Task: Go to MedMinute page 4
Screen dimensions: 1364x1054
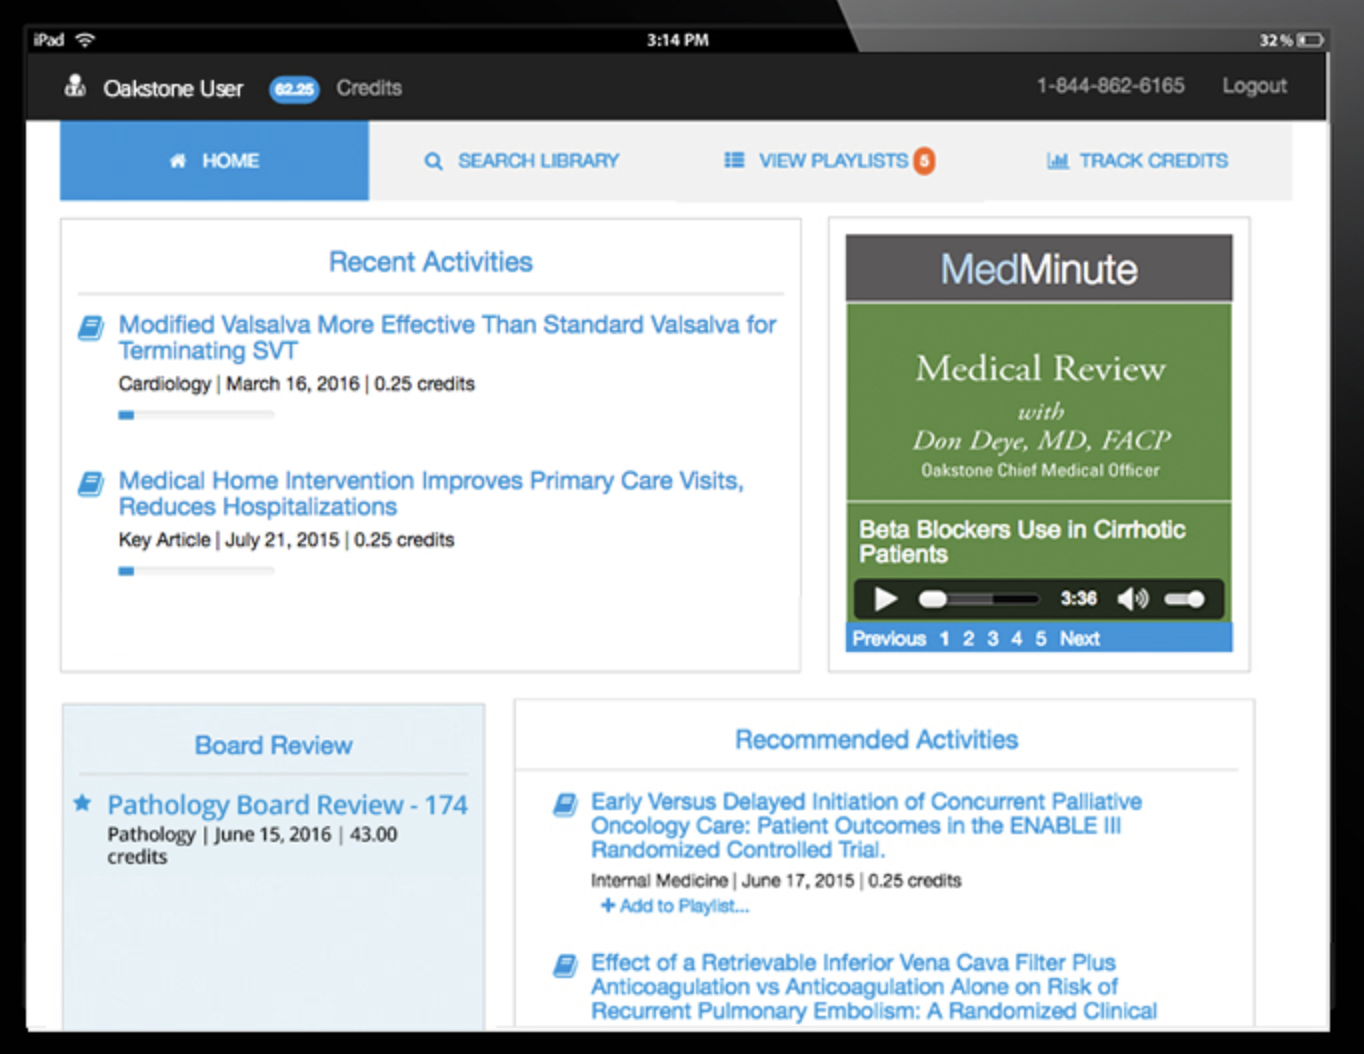Action: point(1016,638)
